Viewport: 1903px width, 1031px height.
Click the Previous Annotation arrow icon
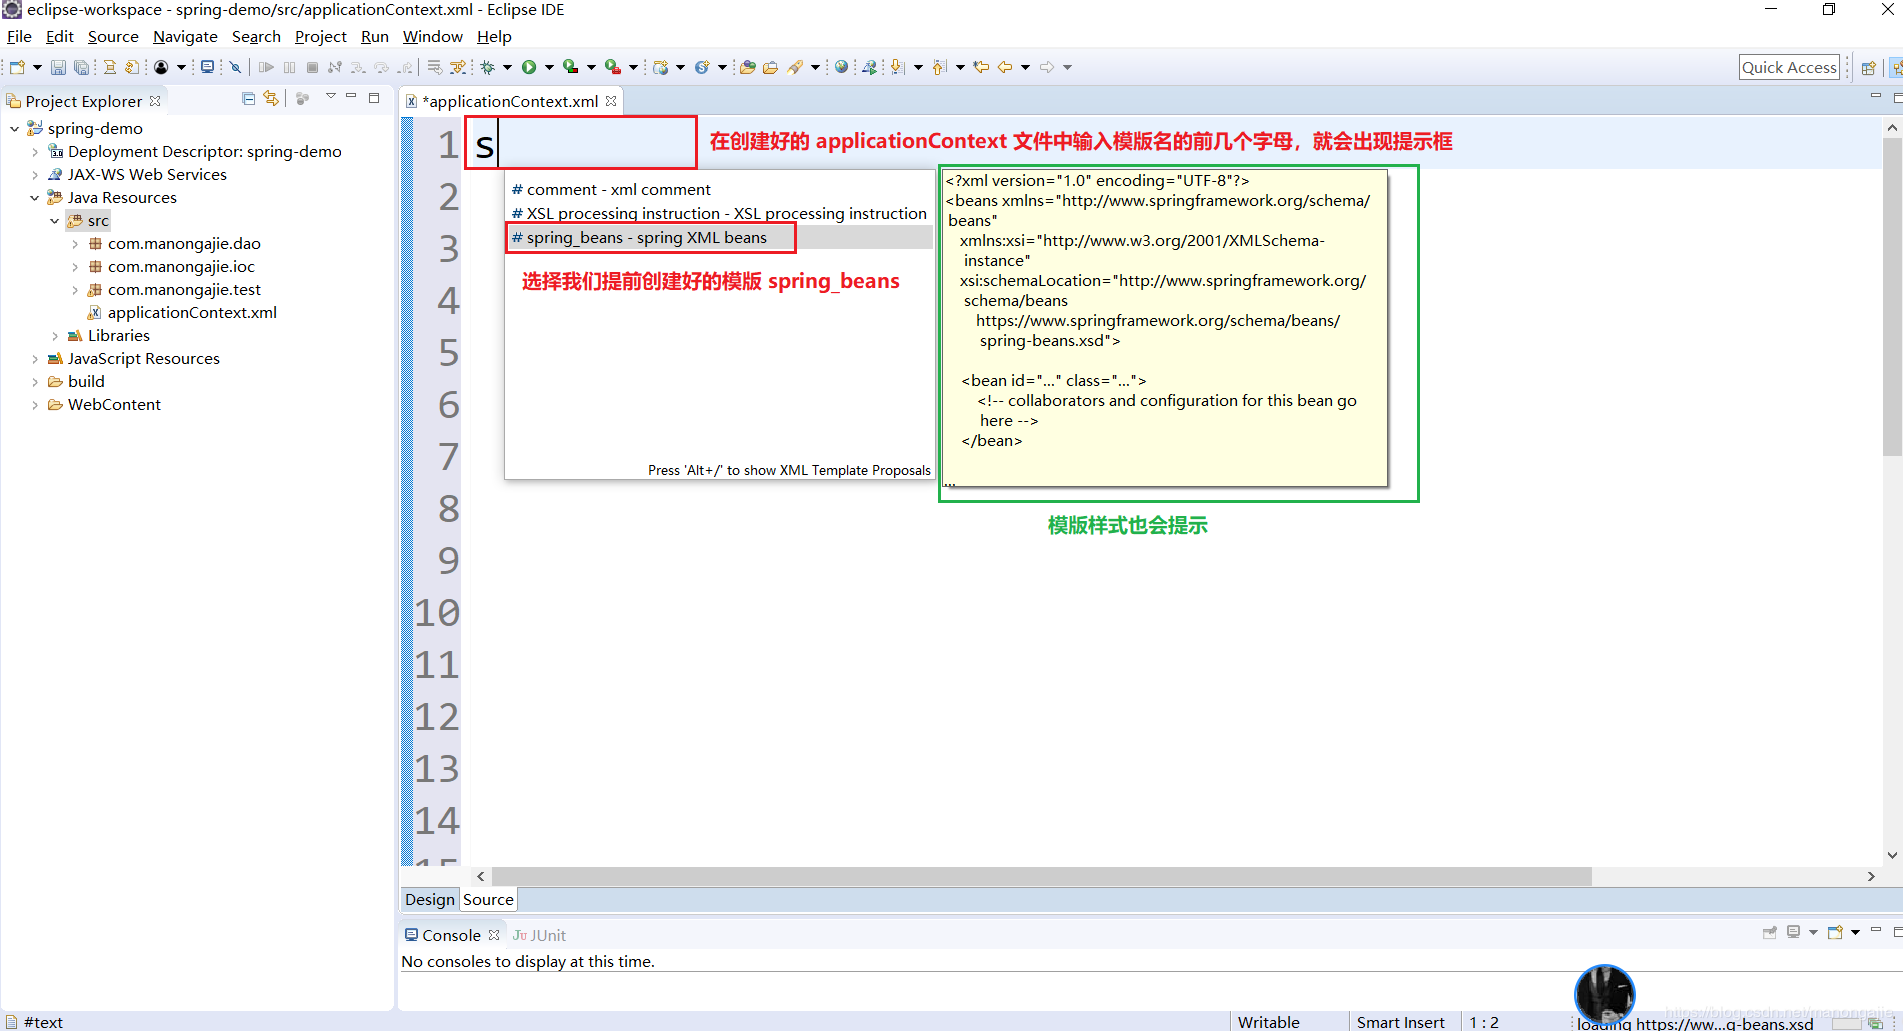point(939,67)
